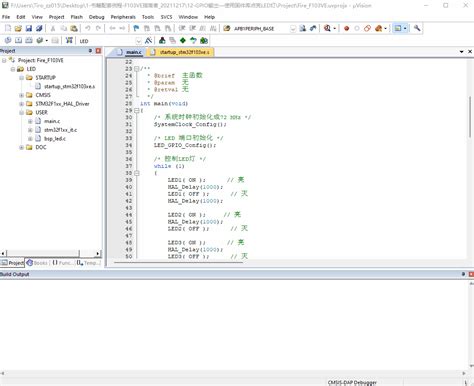Click the Find icon next to the search box

[x=303, y=28]
